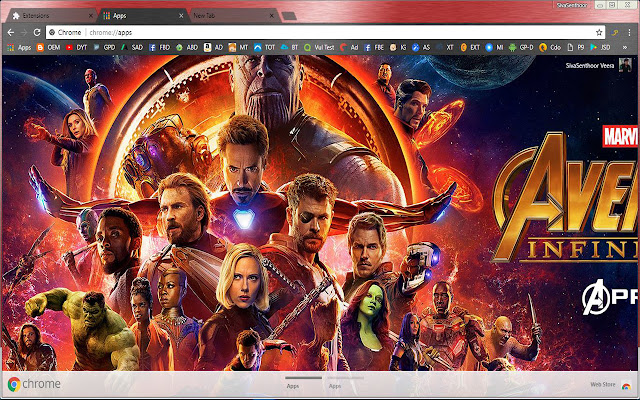Open the Vul Test bookmark
This screenshot has width=640, height=400.
point(319,47)
